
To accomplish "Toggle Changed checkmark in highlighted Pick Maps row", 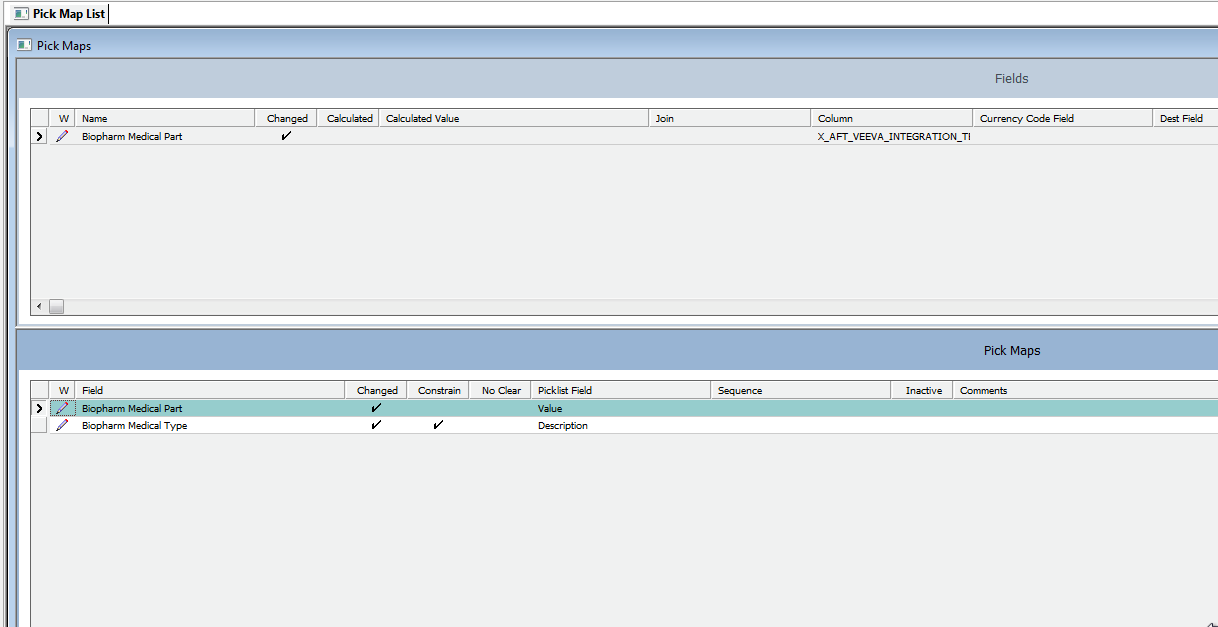I will 376,408.
